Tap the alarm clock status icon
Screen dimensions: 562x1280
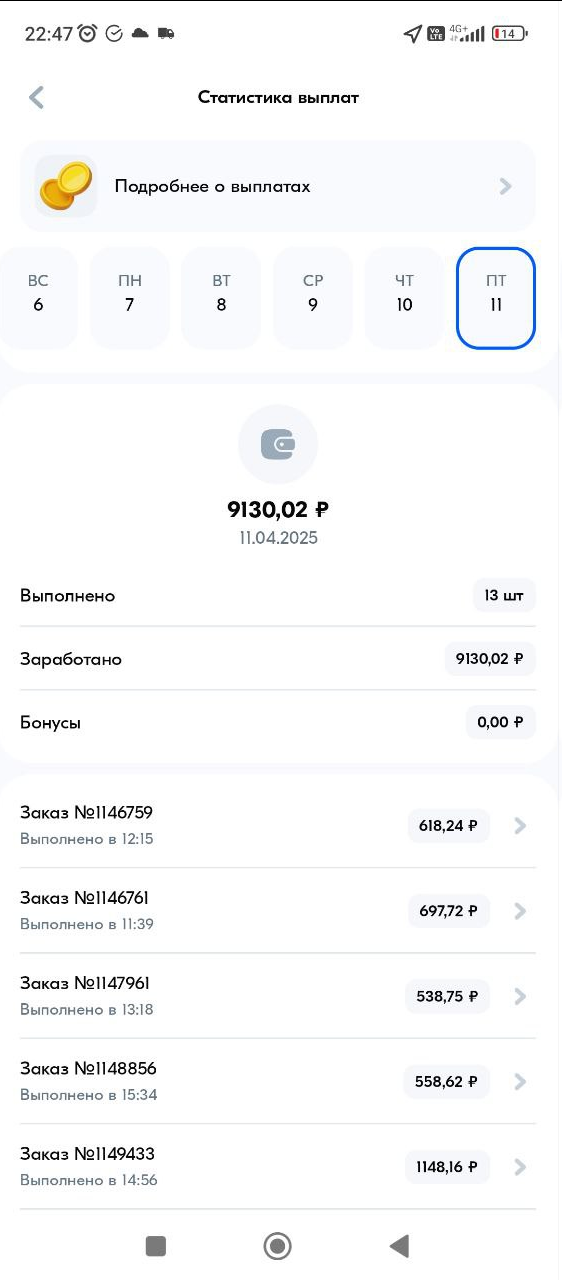[x=88, y=33]
